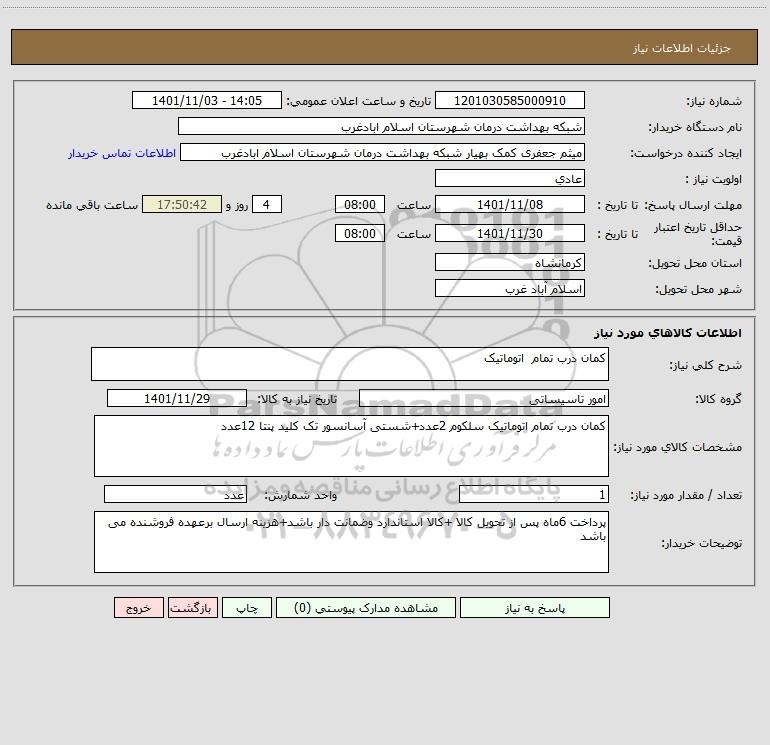Open مشاهده مدارک پیوستی (0) button
770x745 pixels.
(366, 607)
